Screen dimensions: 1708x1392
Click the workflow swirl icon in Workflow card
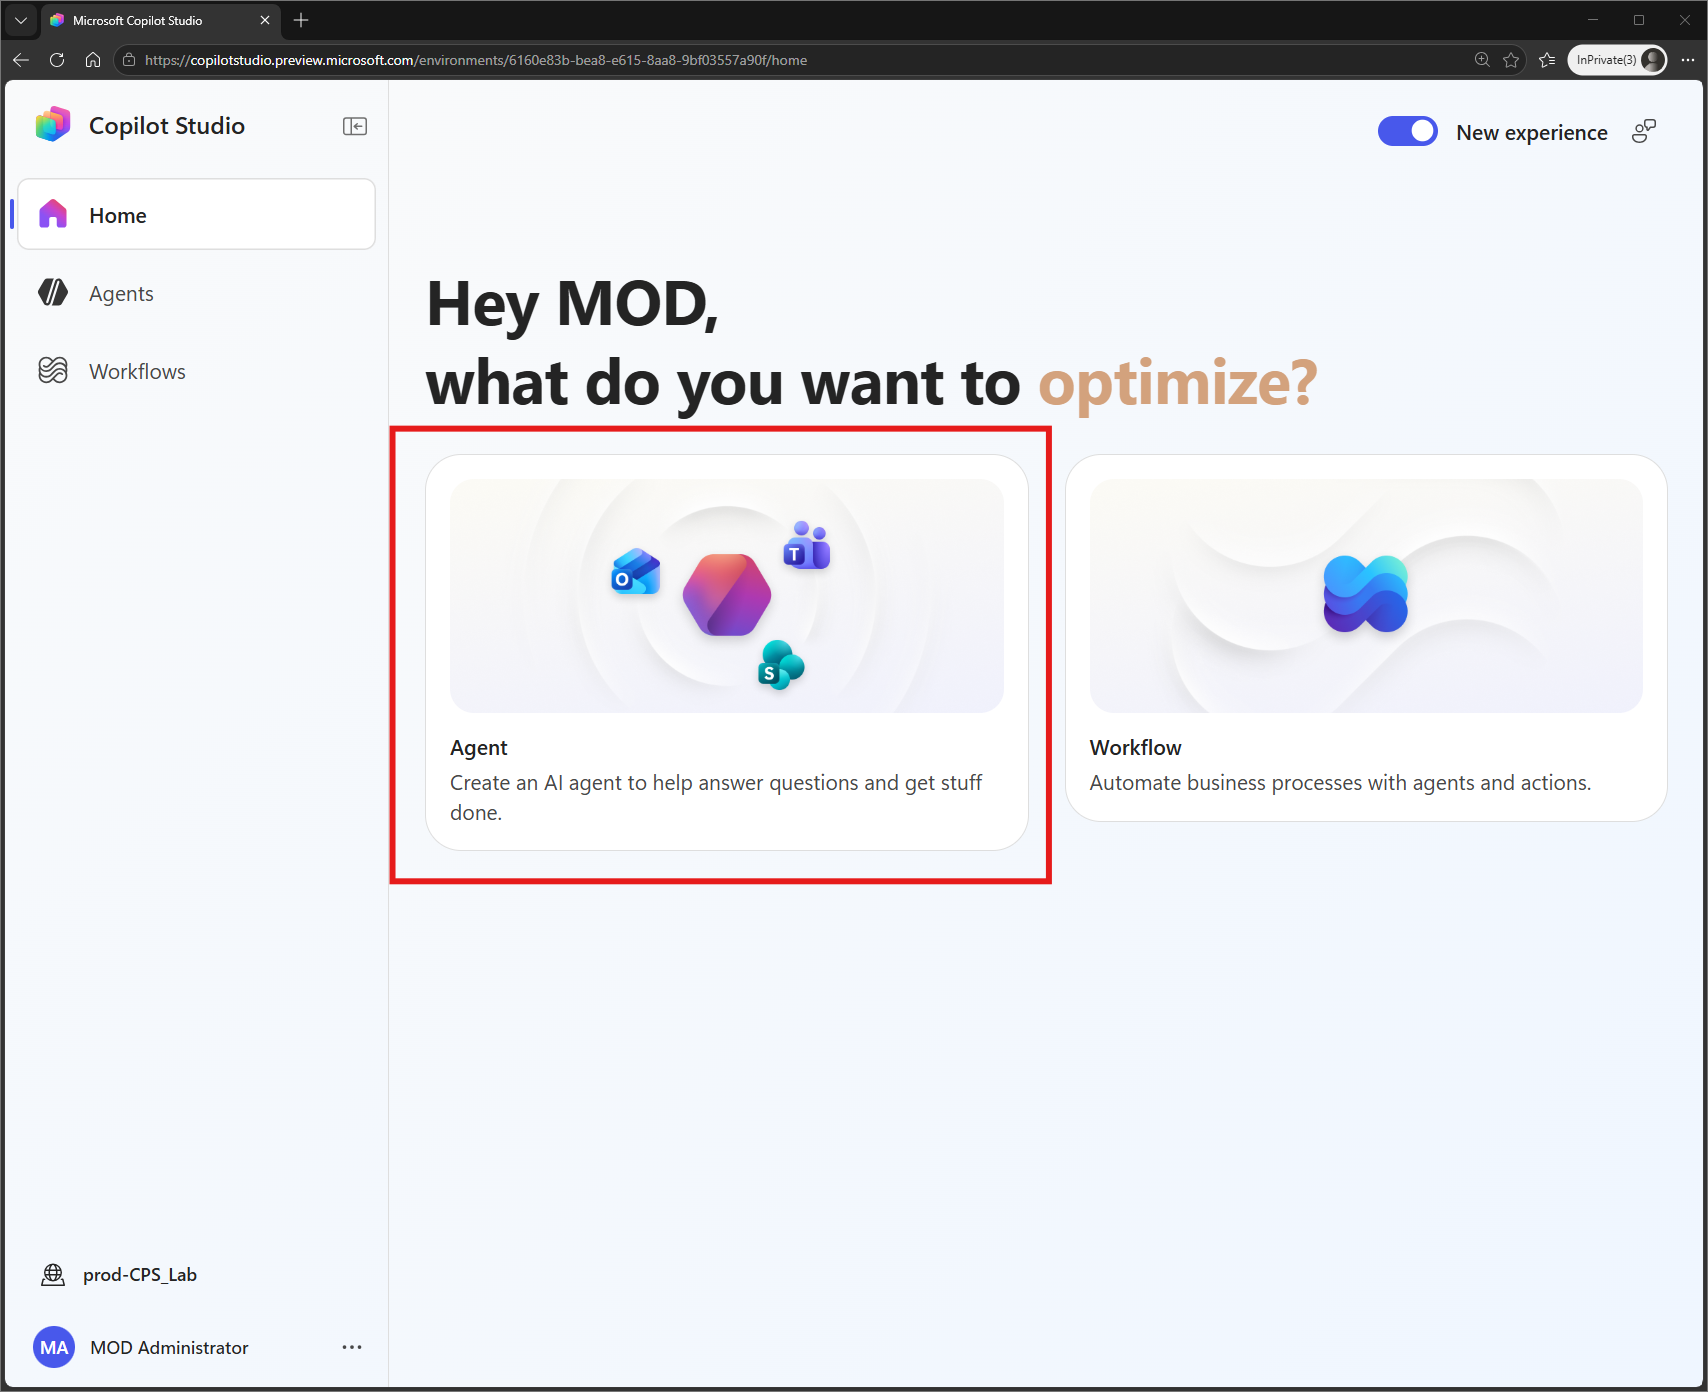(x=1366, y=594)
